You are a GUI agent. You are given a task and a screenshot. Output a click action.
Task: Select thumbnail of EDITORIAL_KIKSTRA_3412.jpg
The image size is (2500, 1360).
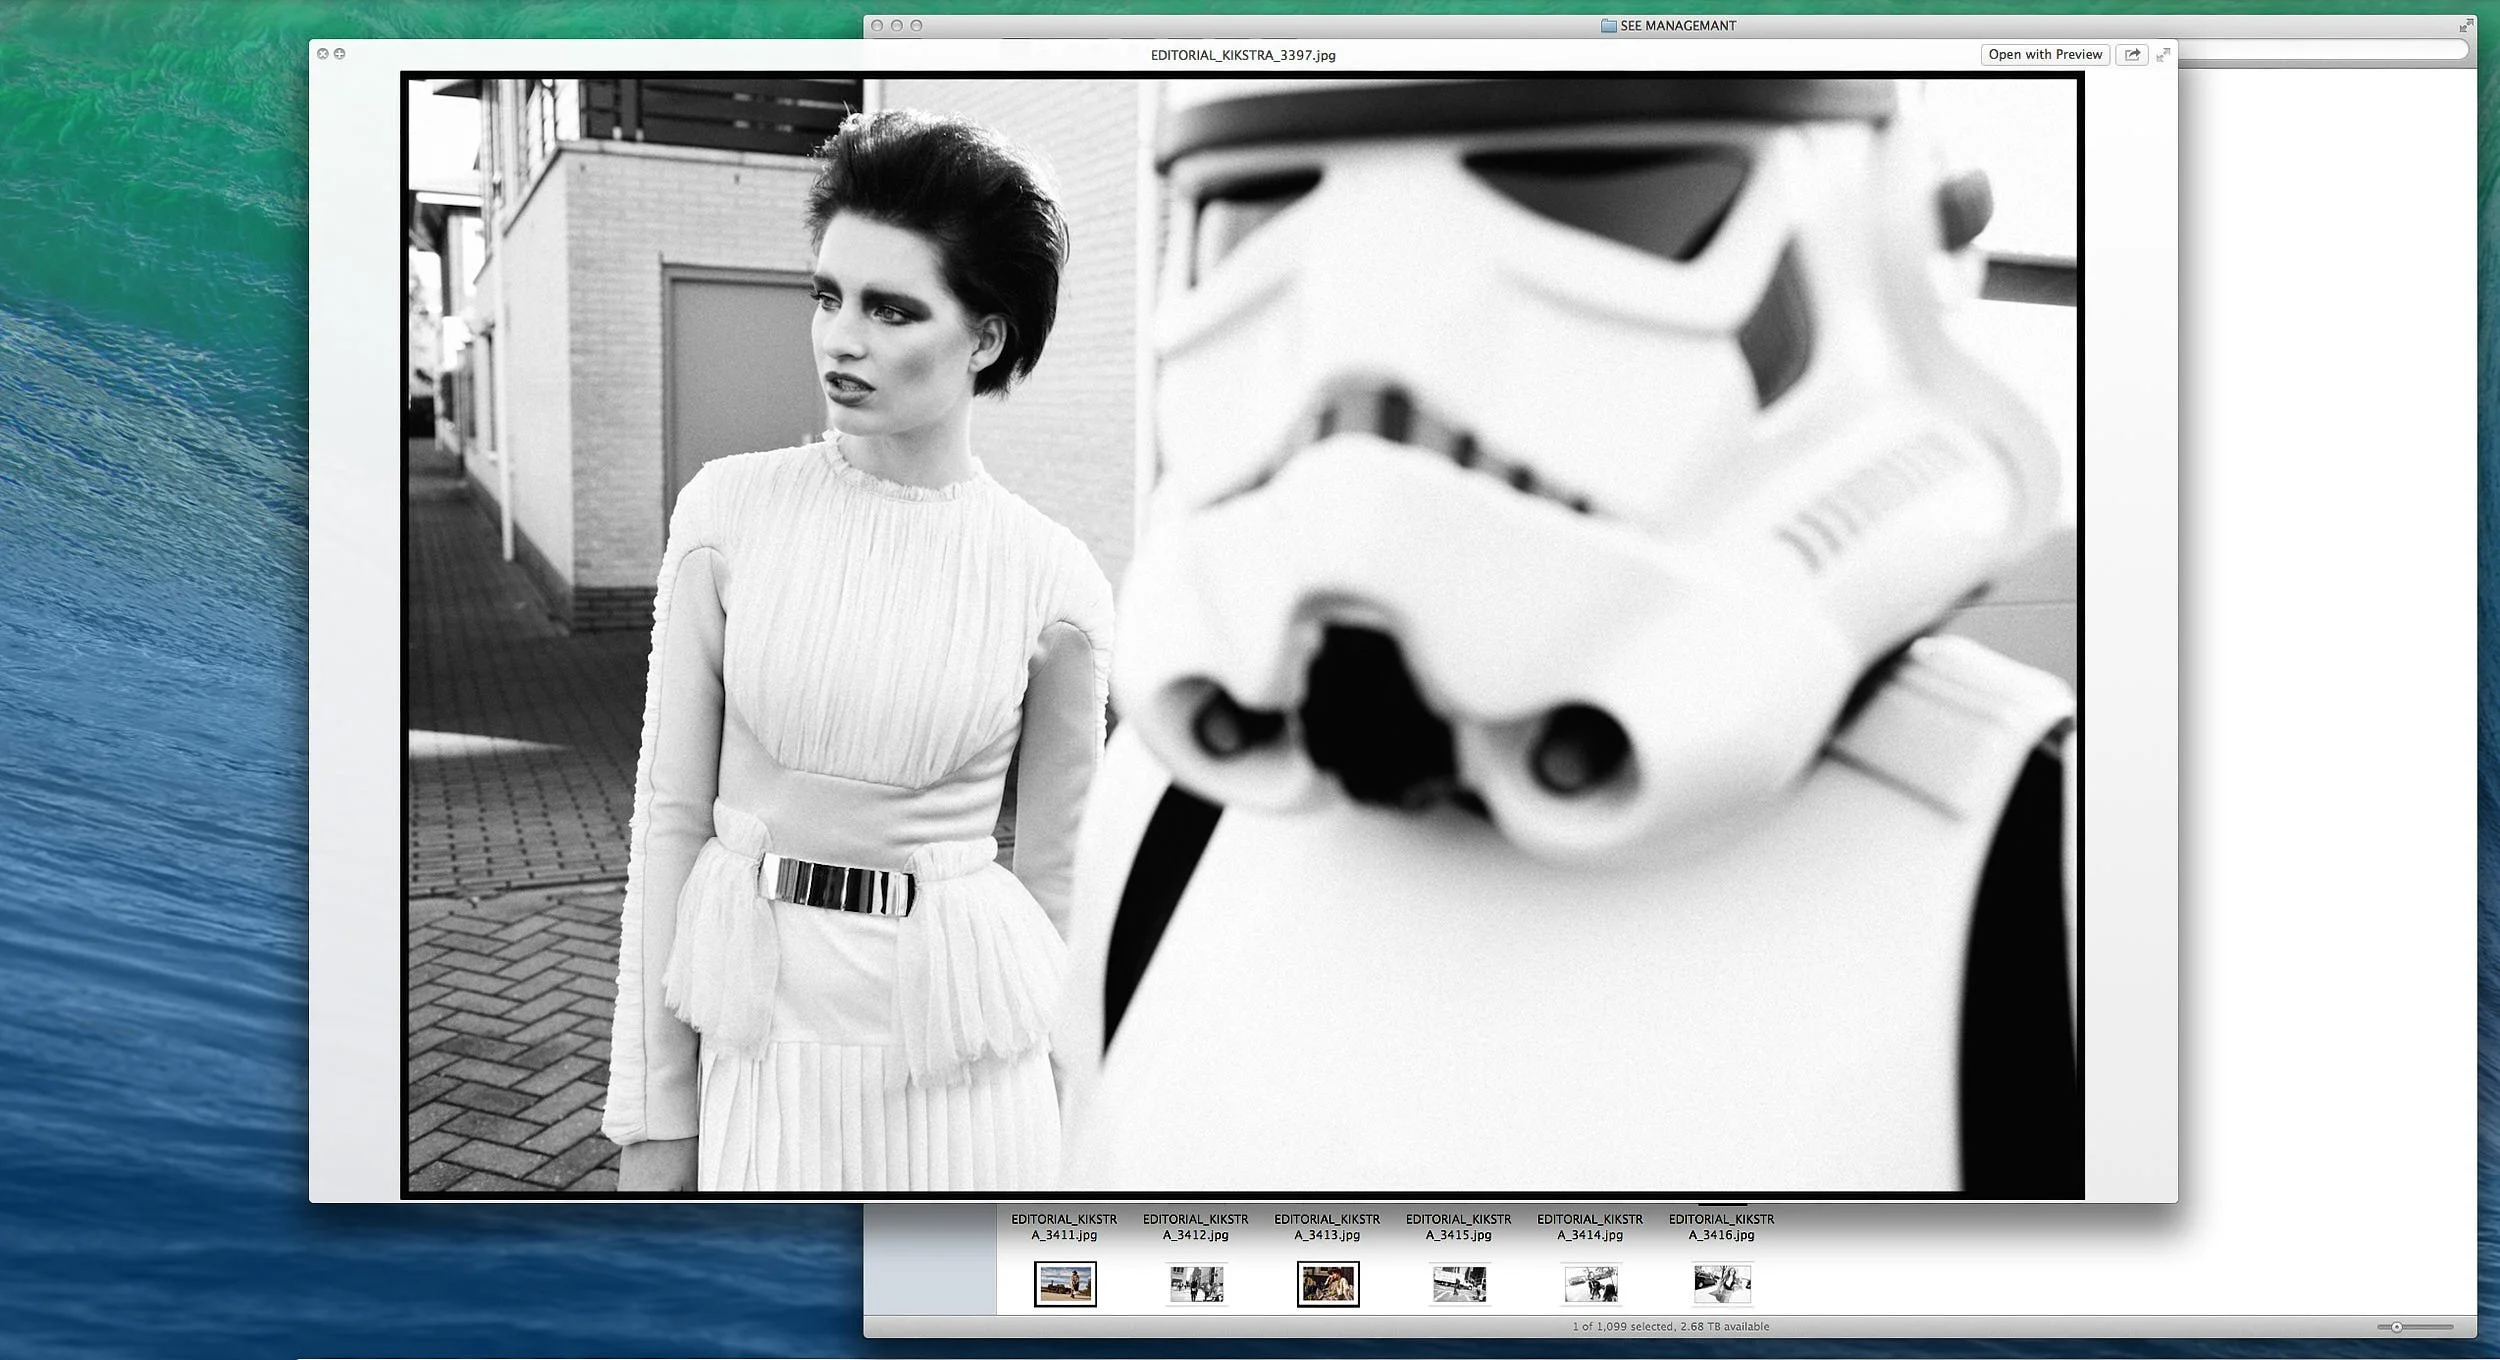[x=1196, y=1284]
